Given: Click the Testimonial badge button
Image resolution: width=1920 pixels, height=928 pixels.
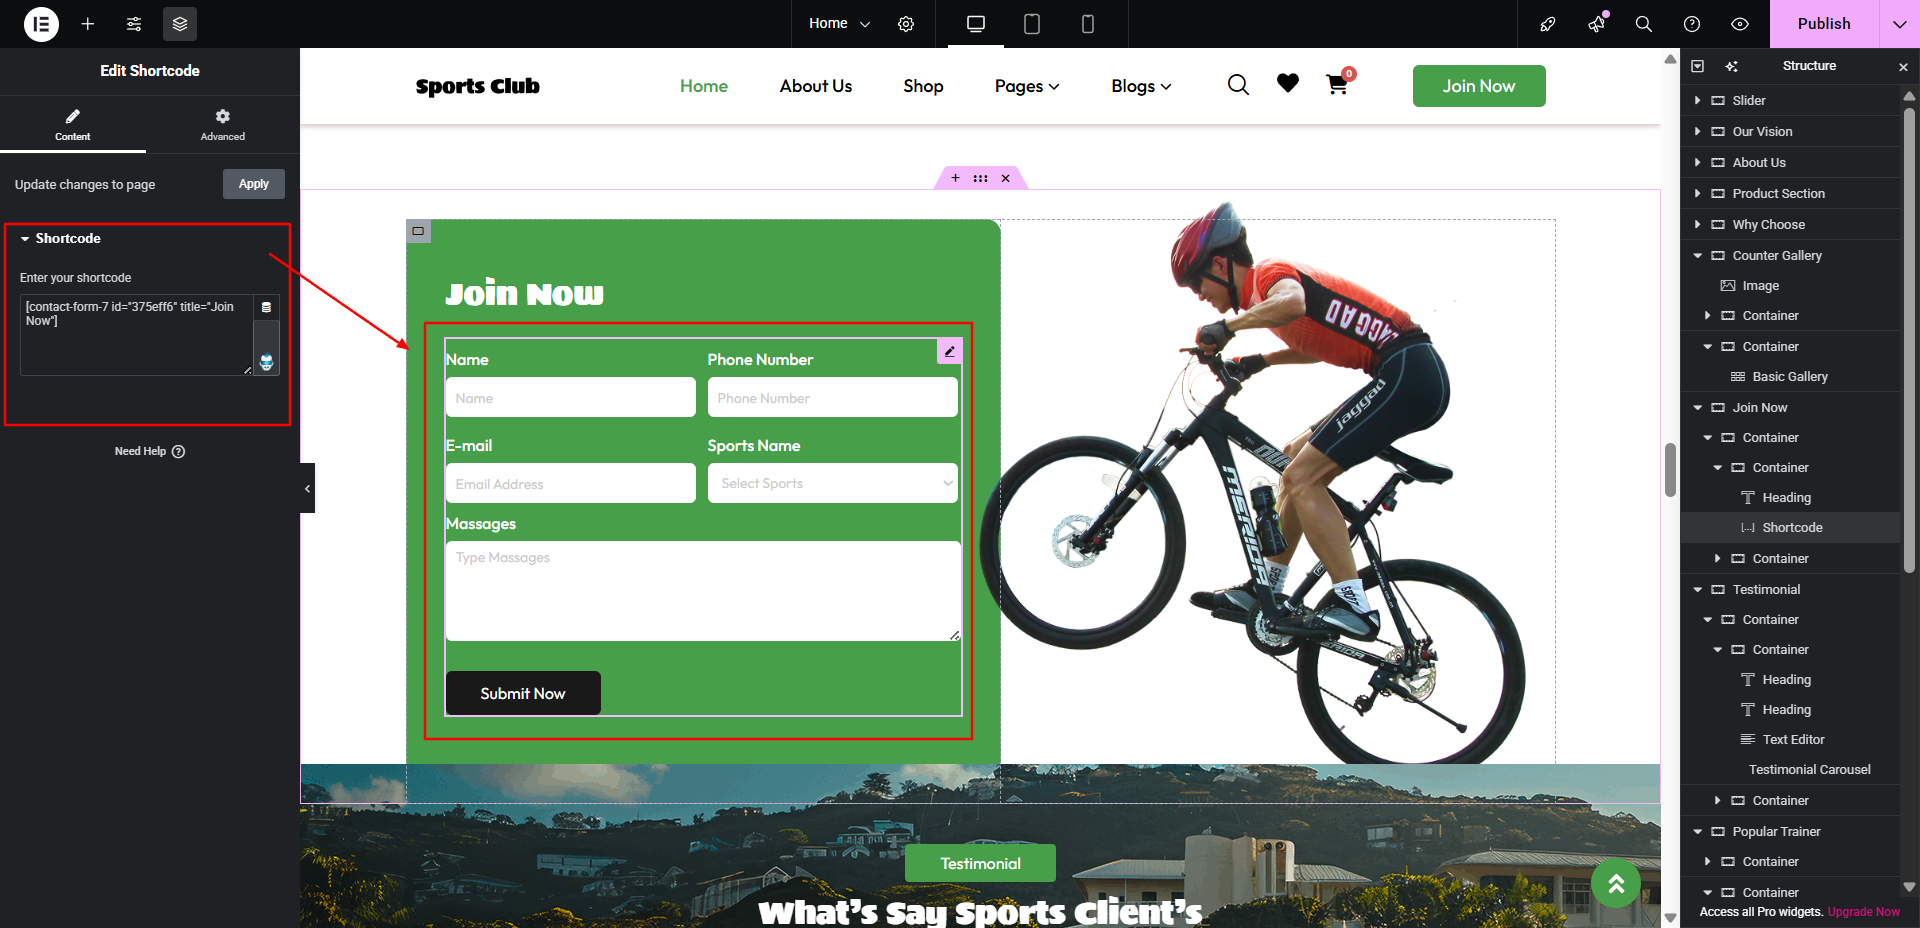Looking at the screenshot, I should pyautogui.click(x=980, y=863).
